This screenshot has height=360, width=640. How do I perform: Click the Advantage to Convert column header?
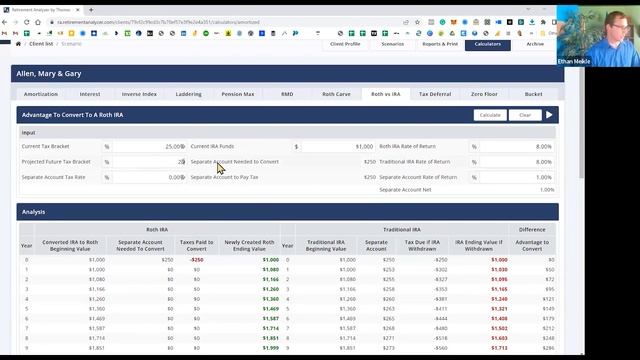[532, 245]
